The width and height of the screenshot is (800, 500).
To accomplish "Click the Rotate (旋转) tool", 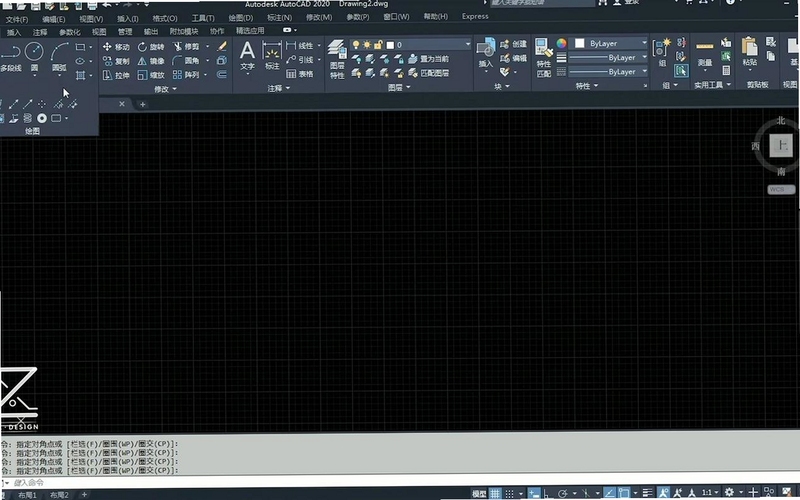I will (x=151, y=47).
